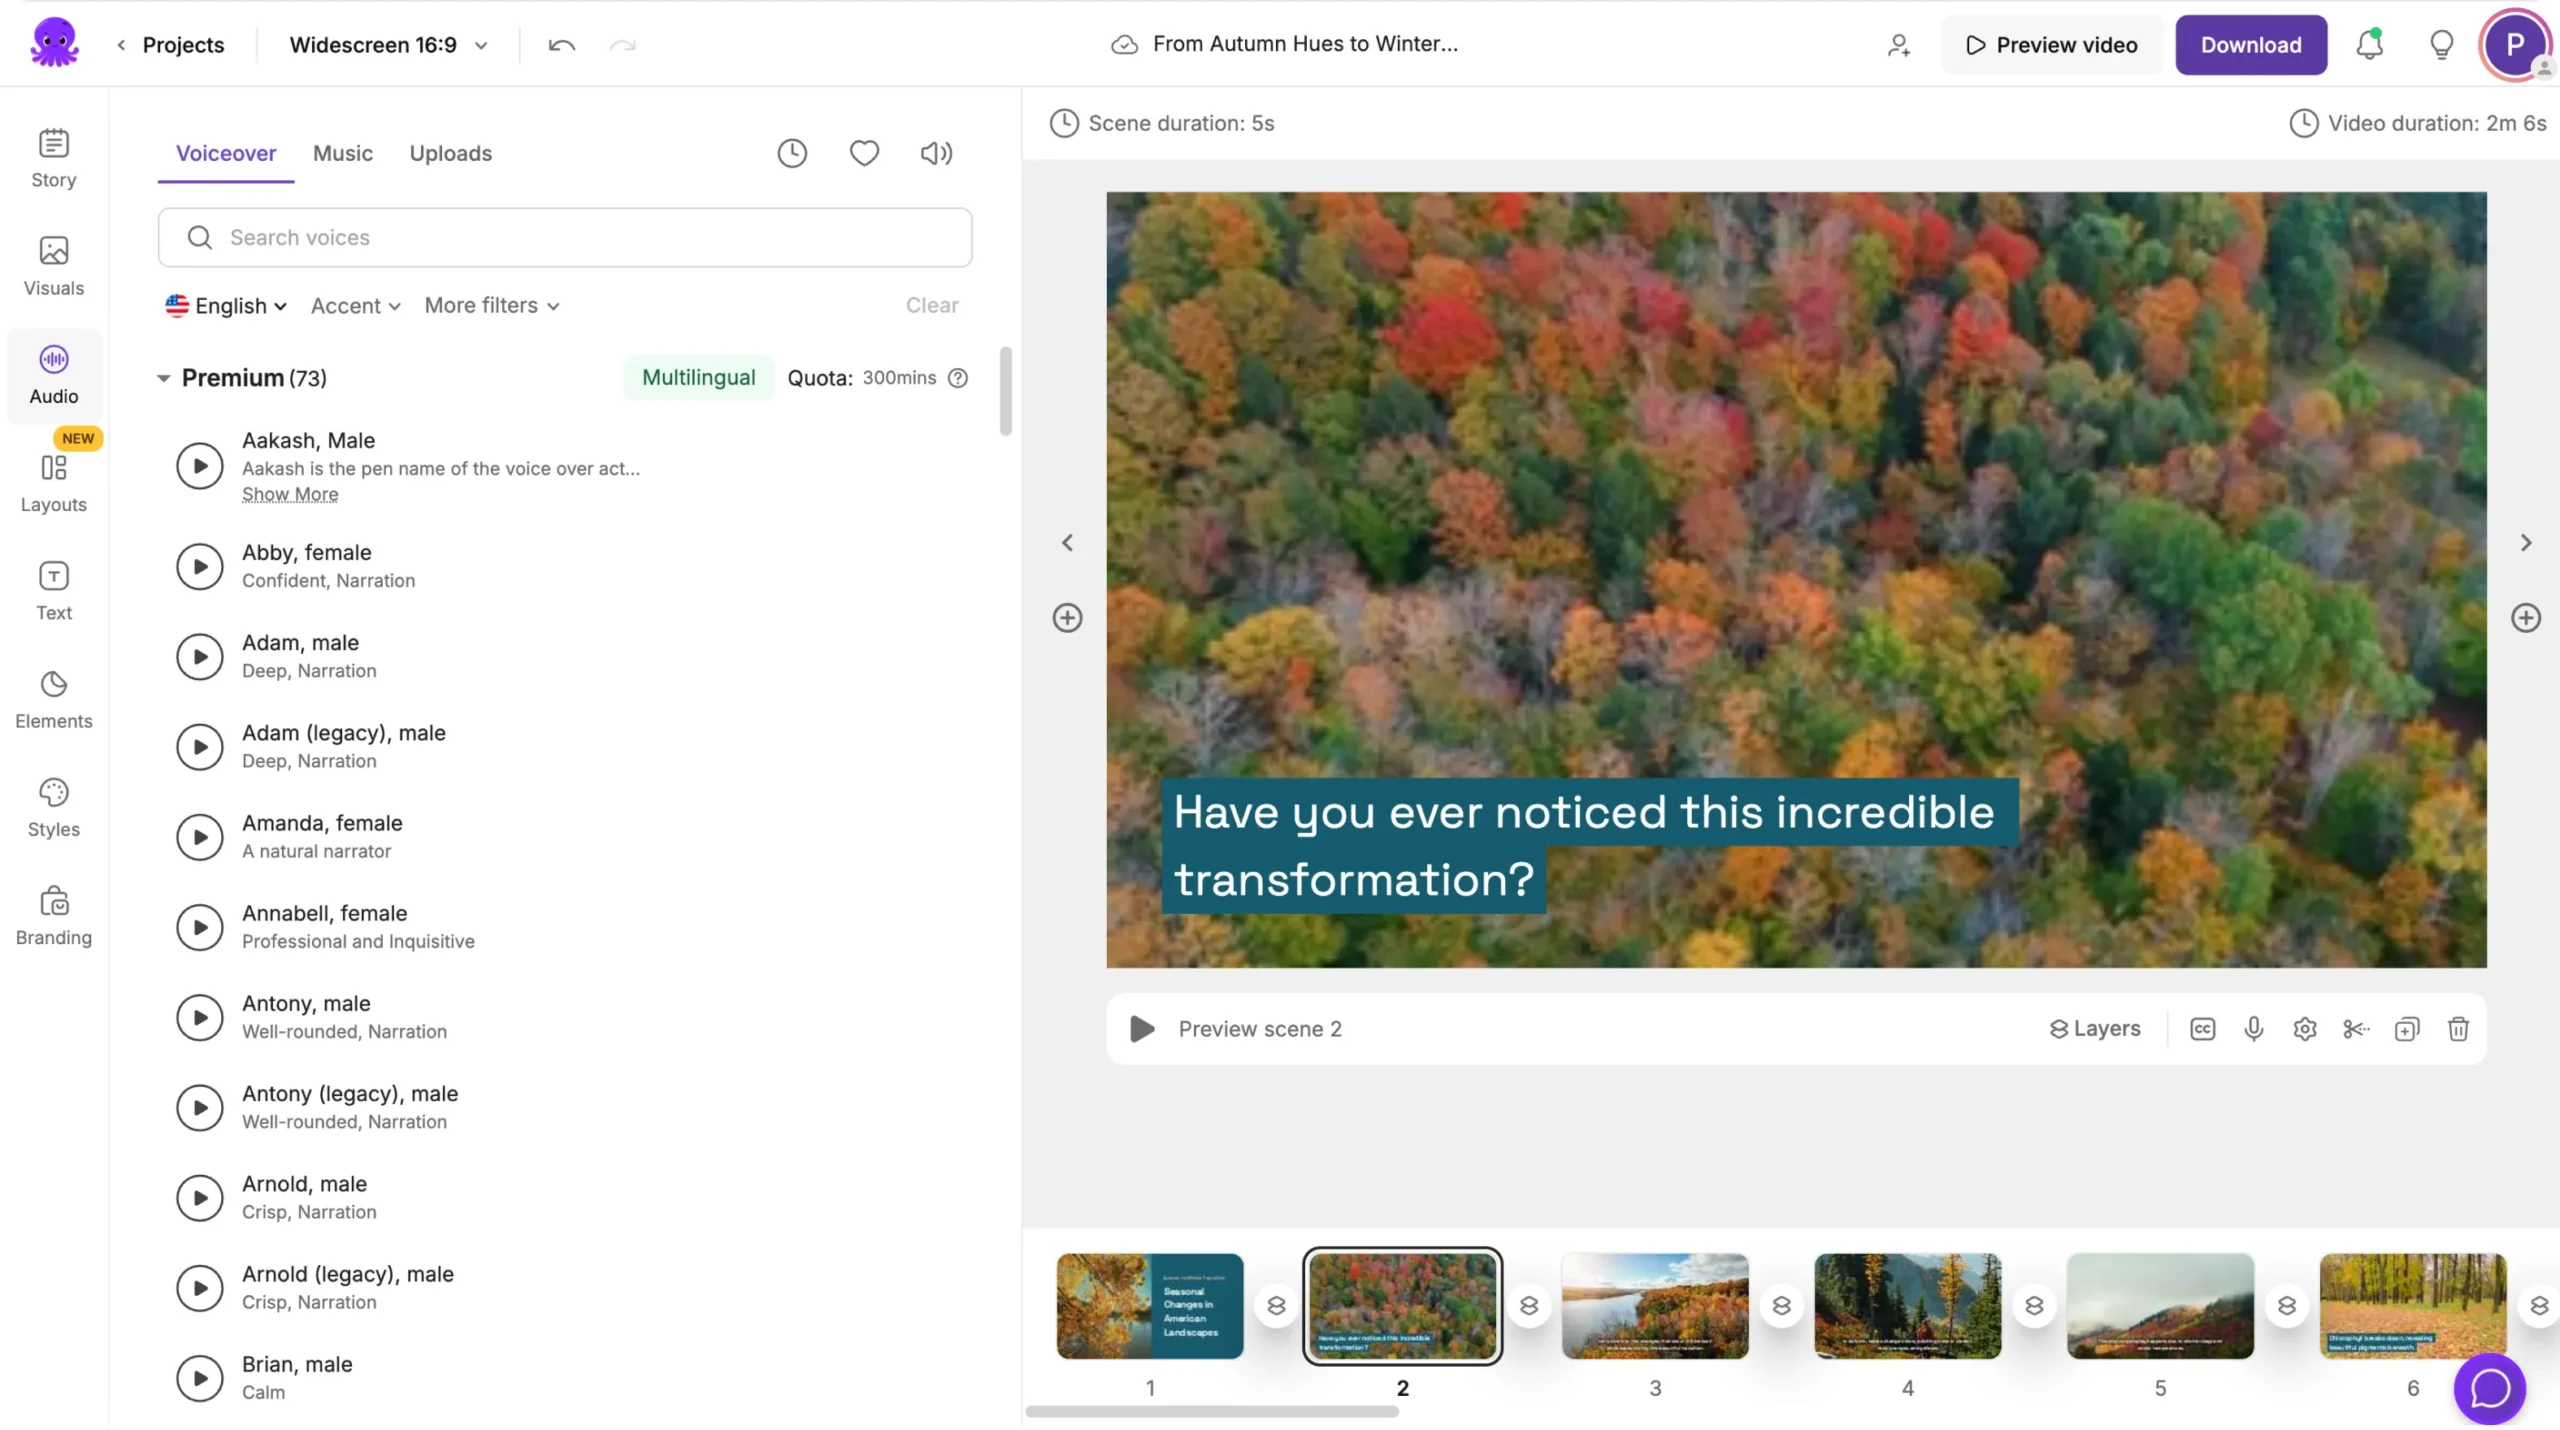
Task: Click the favorites heart icon
Action: pyautogui.click(x=864, y=153)
